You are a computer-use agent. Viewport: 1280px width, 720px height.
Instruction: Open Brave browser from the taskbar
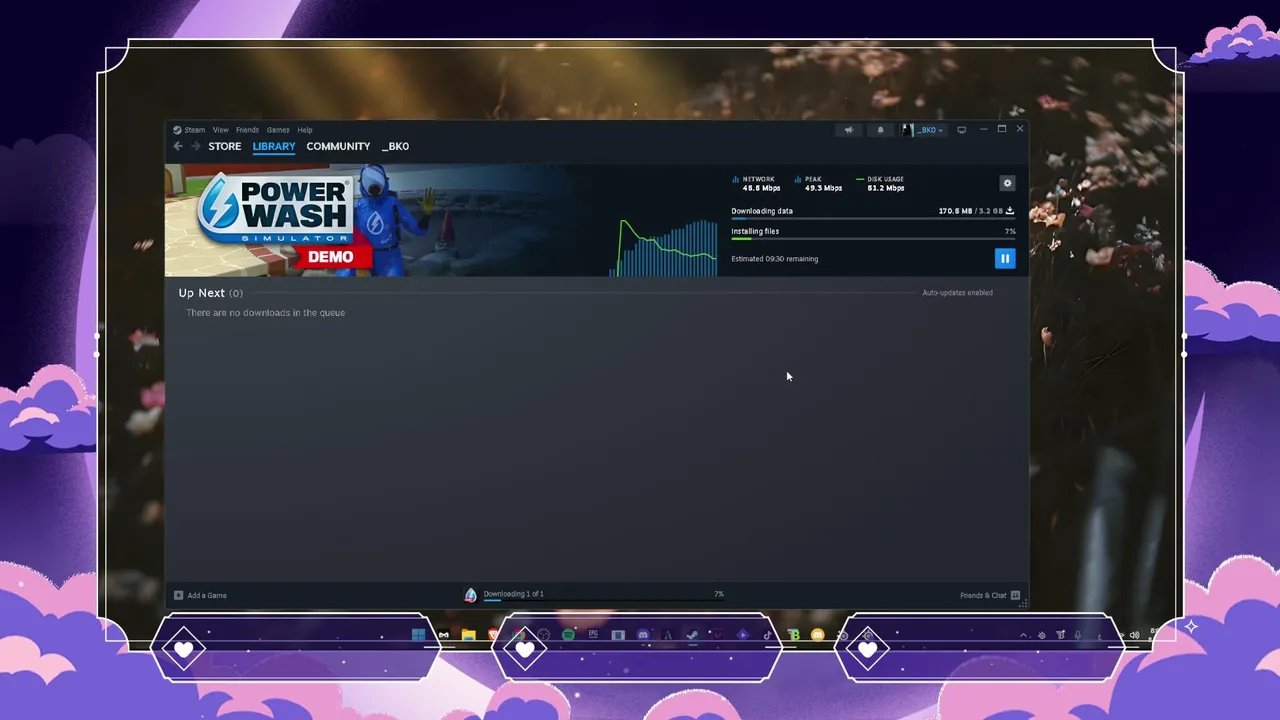point(493,635)
